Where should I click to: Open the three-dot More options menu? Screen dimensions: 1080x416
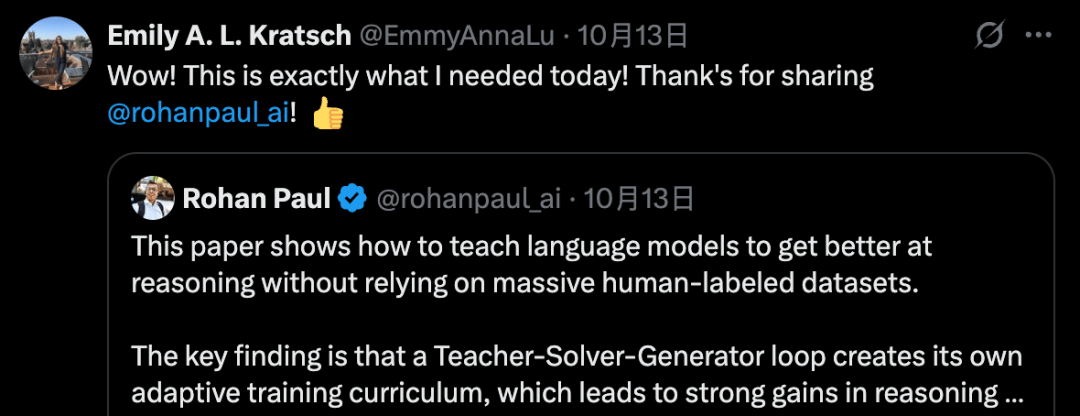[1038, 37]
